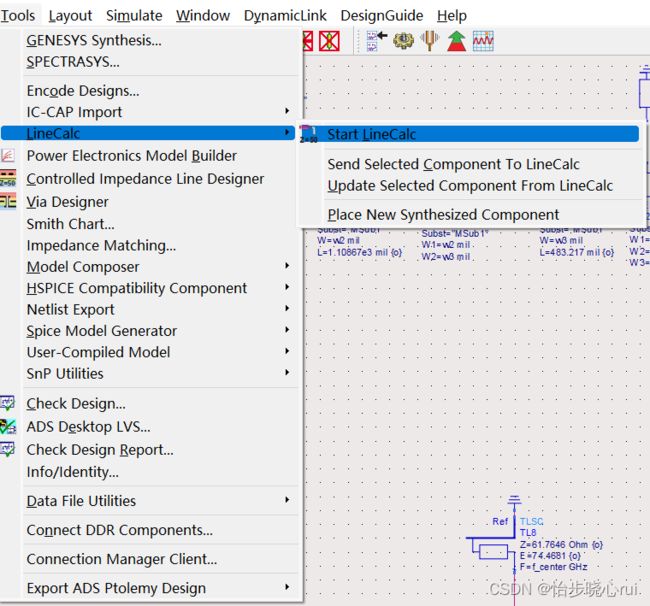Click GENESYS Synthesis menu entry
650x606 pixels.
94,40
